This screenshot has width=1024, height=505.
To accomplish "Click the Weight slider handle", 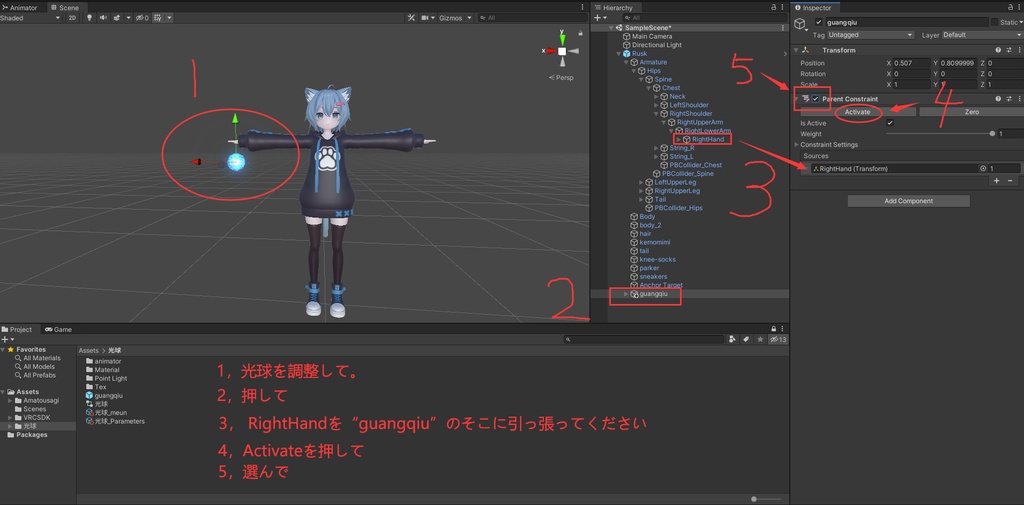I will point(992,133).
